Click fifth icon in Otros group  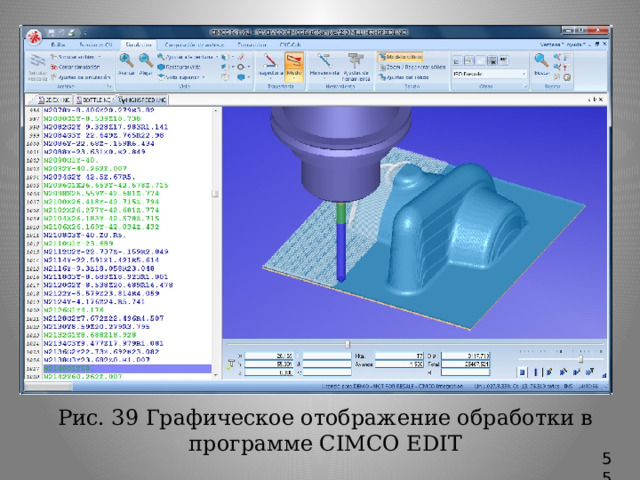click(504, 61)
